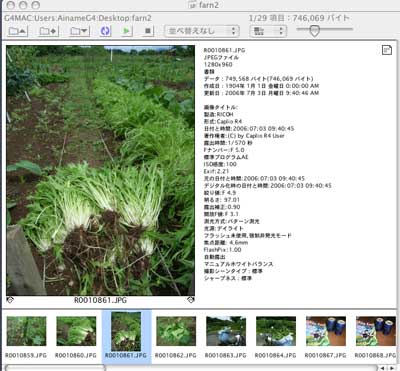Image resolution: width=400 pixels, height=371 pixels.
Task: Go up to the parent folder
Action: 17,31
